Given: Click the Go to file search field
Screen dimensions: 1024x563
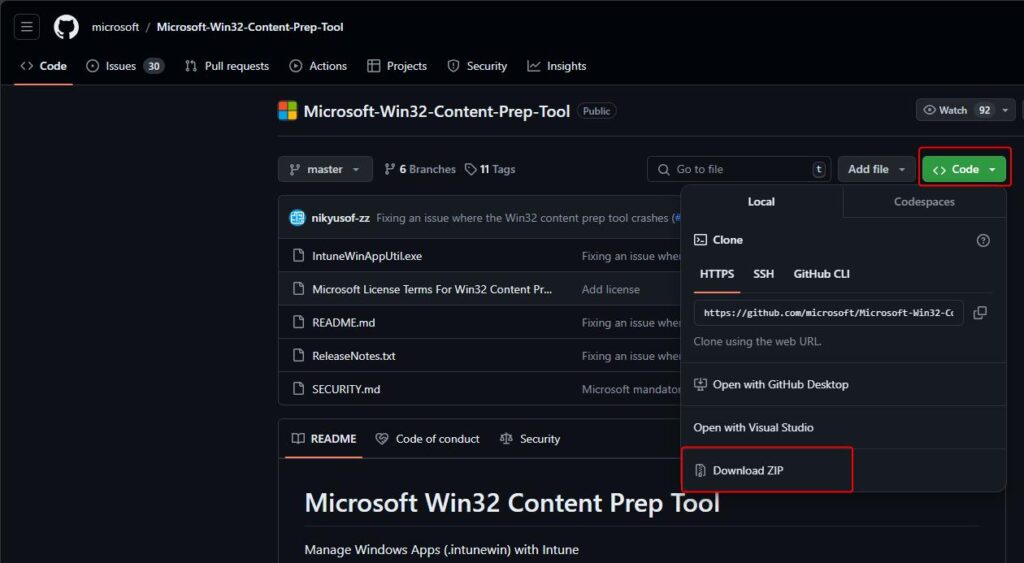Looking at the screenshot, I should (x=739, y=169).
